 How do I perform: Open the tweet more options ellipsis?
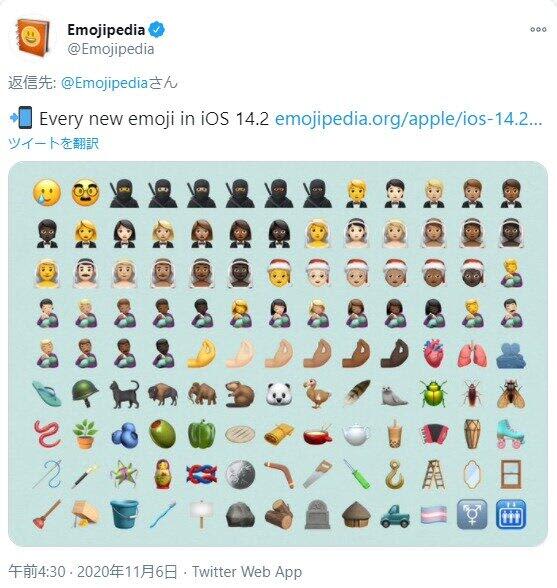(x=538, y=29)
